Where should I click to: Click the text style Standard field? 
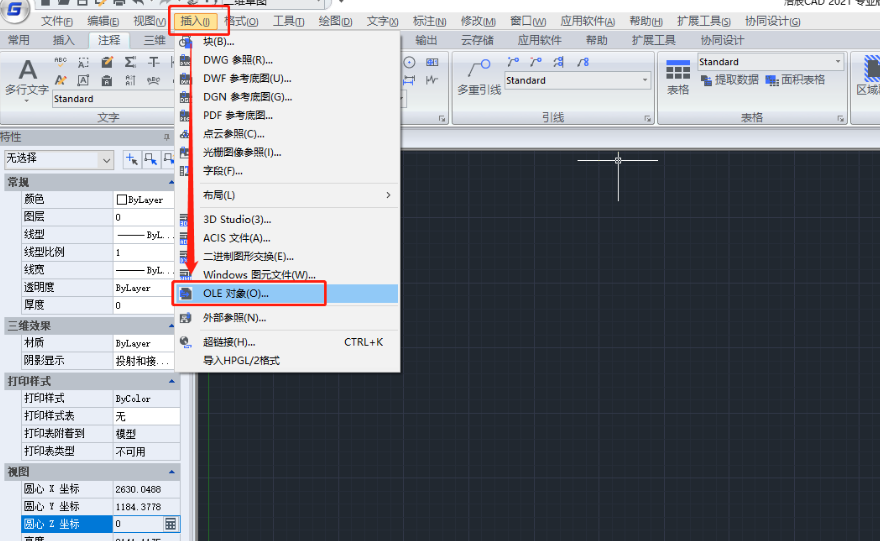113,99
